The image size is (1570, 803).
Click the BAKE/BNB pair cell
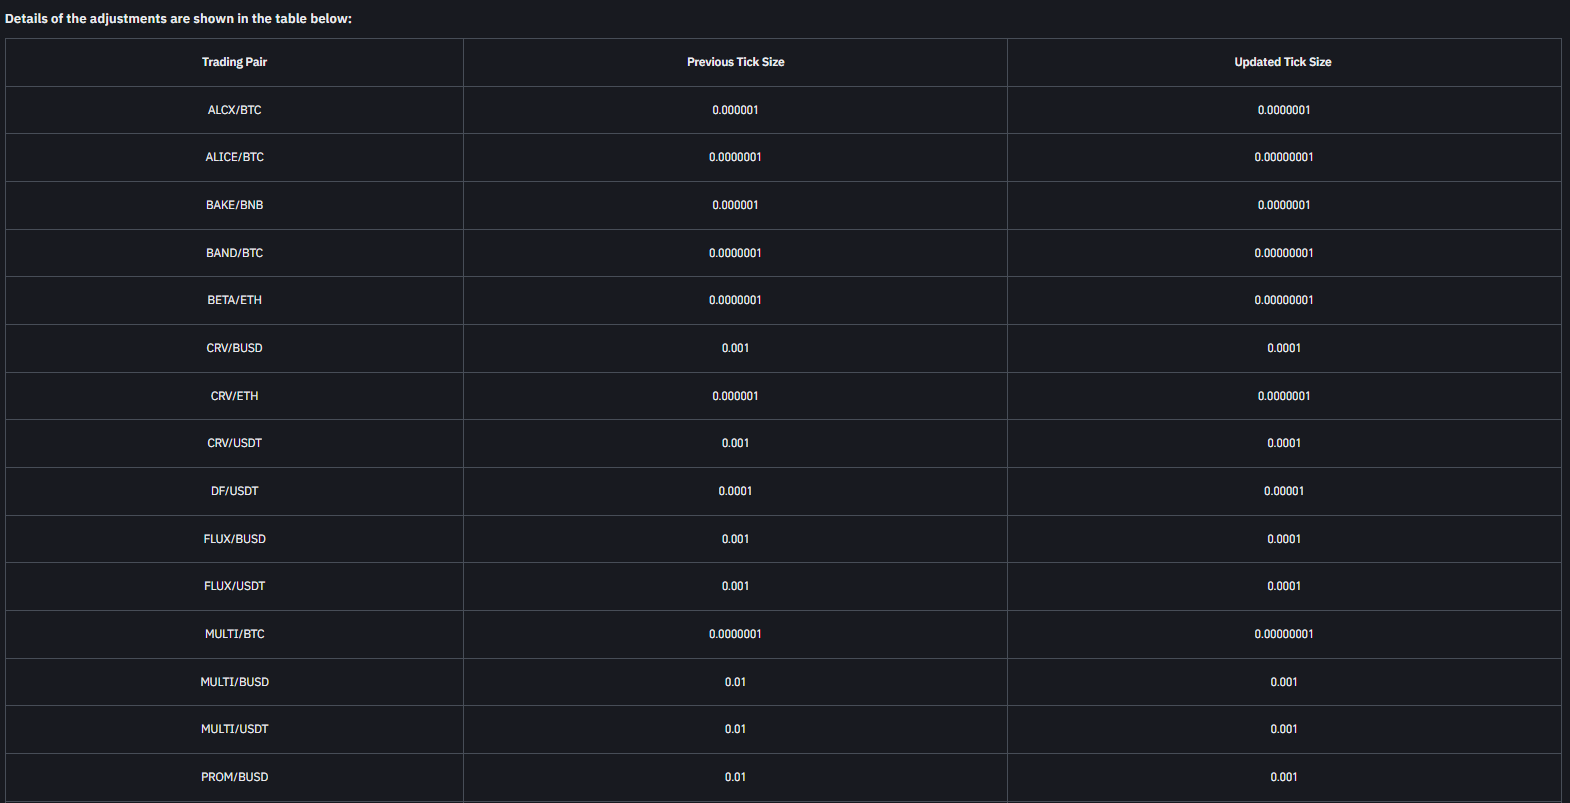234,205
